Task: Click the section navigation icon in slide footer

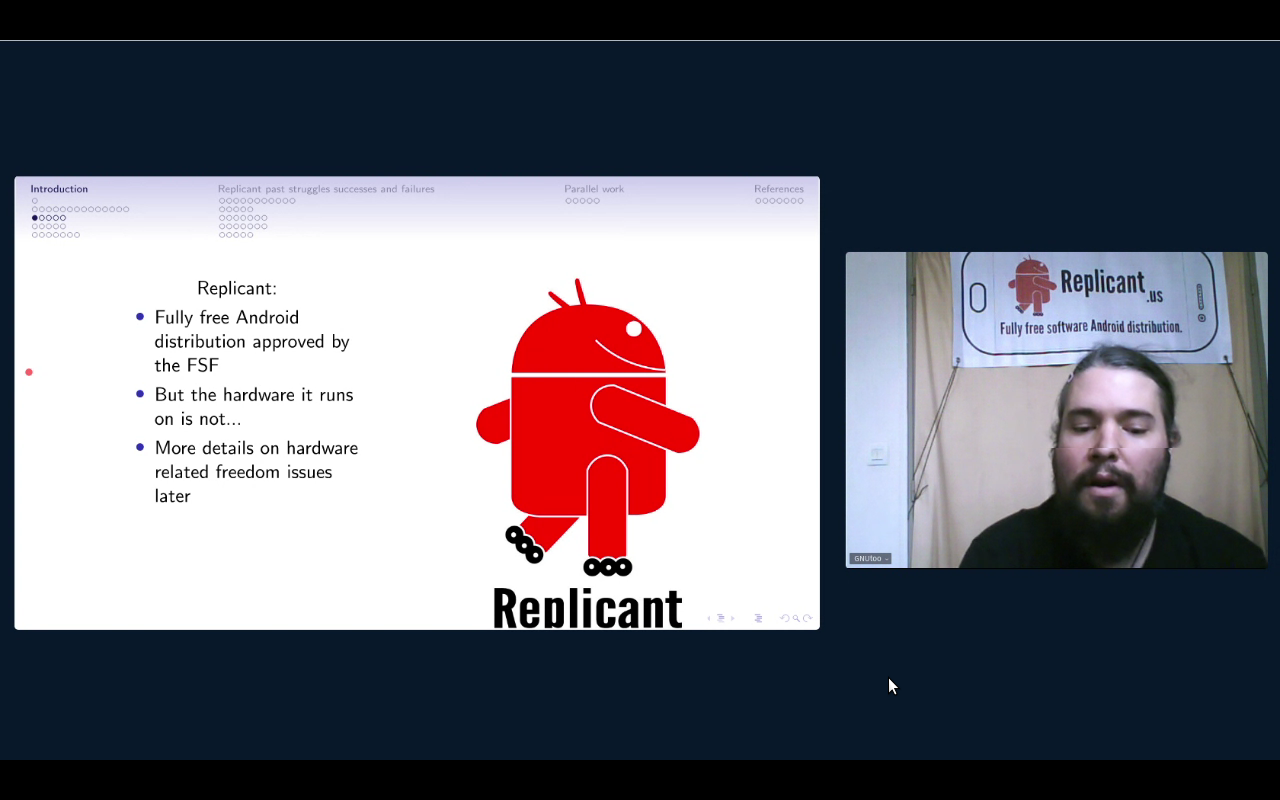Action: tap(758, 618)
